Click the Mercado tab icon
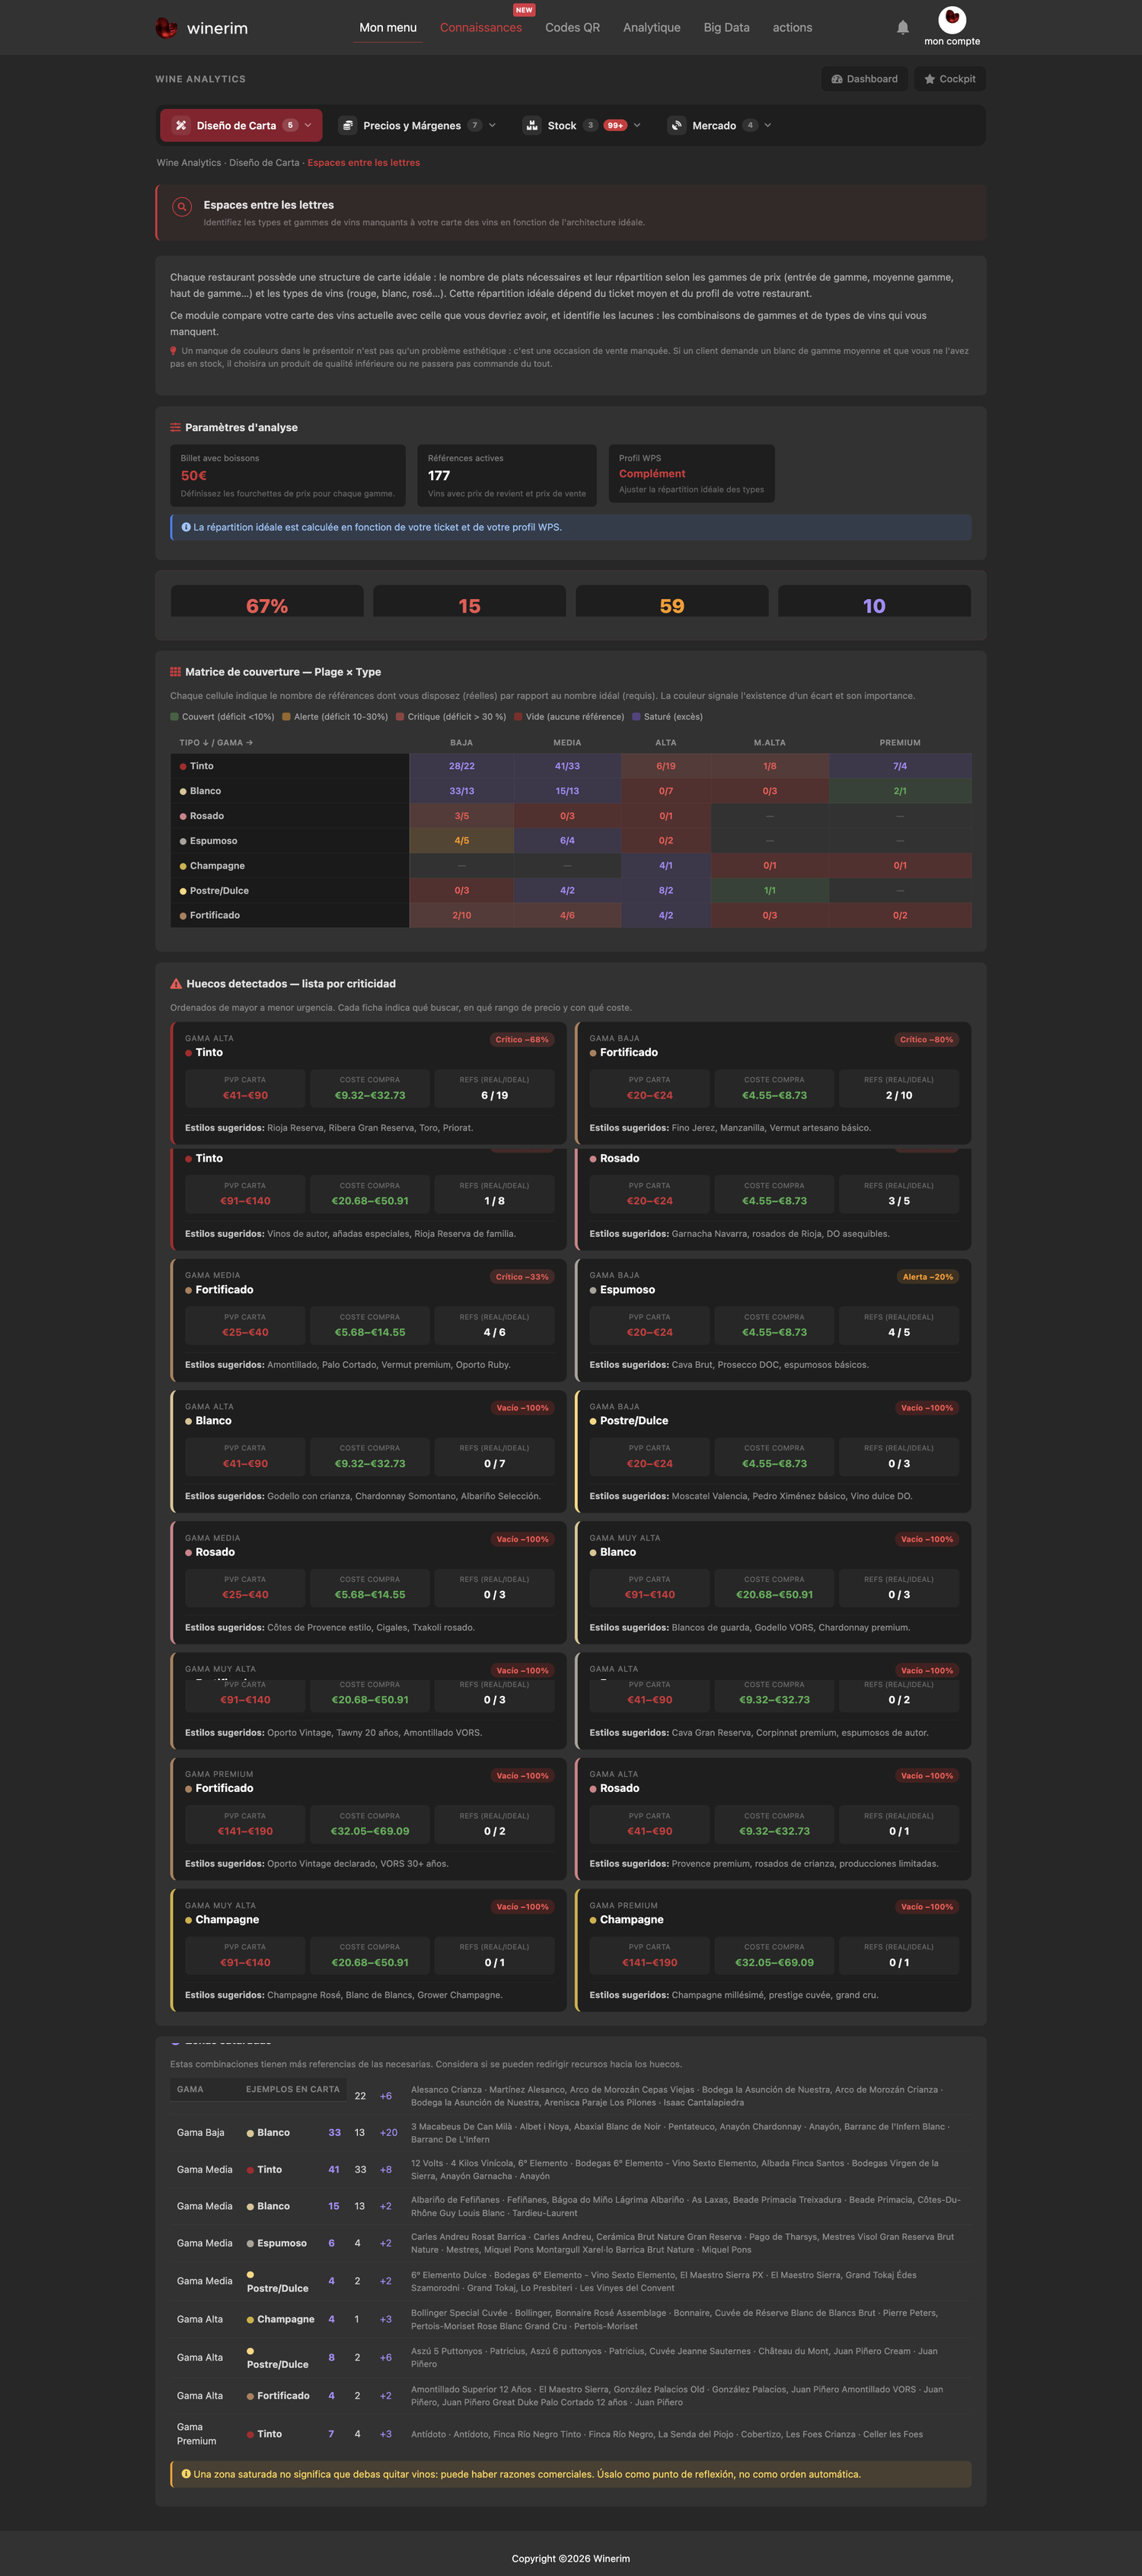 (677, 126)
